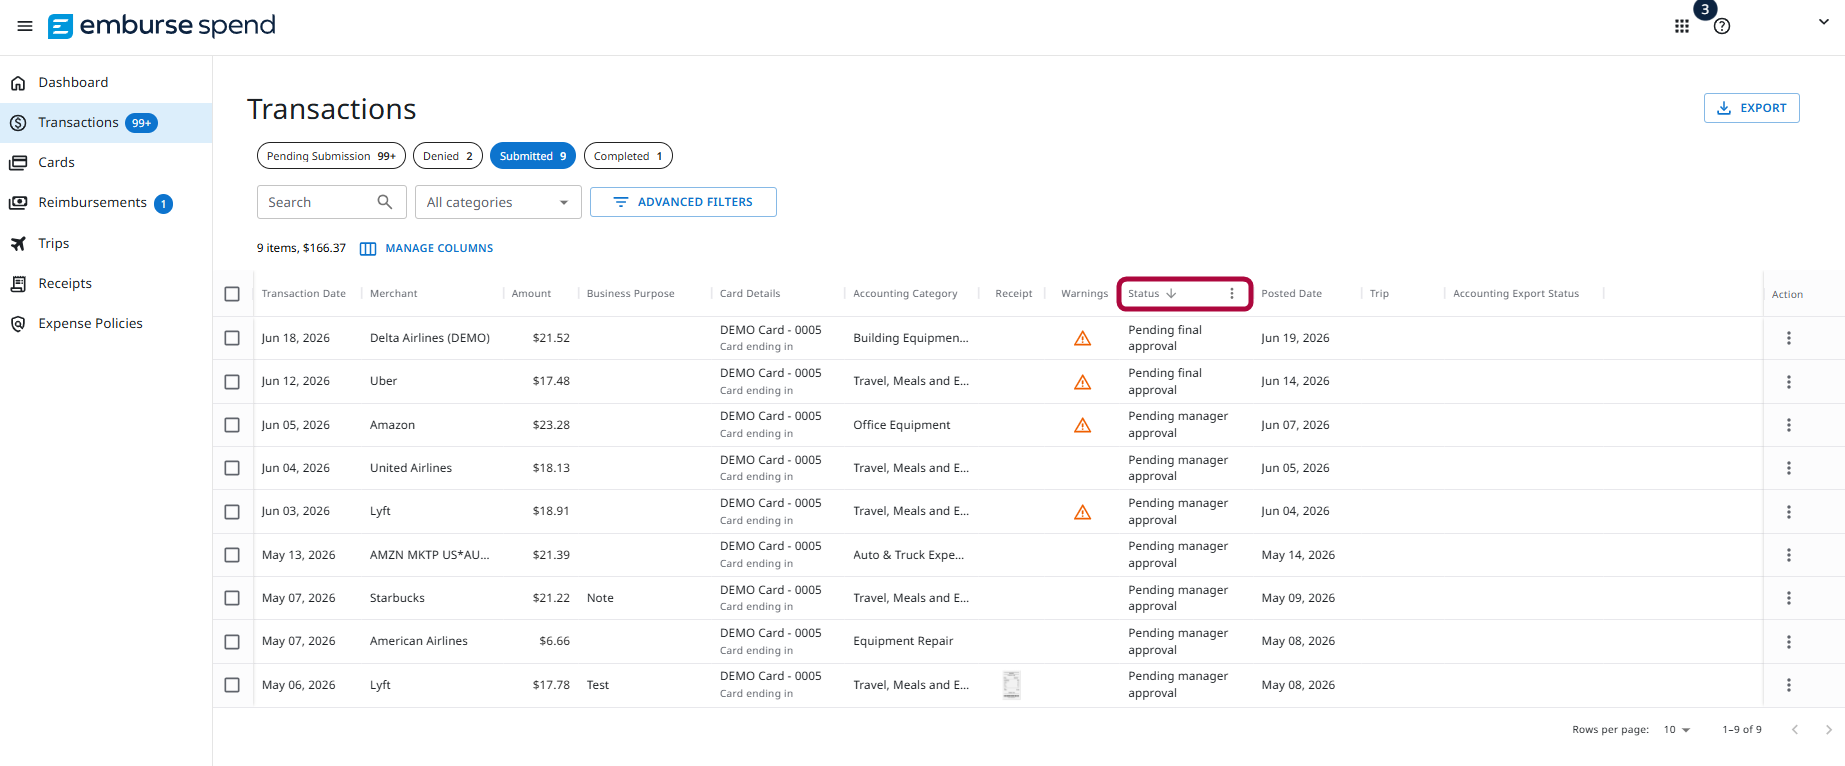View warning icon for Uber row
1845x766 pixels.
(1082, 382)
